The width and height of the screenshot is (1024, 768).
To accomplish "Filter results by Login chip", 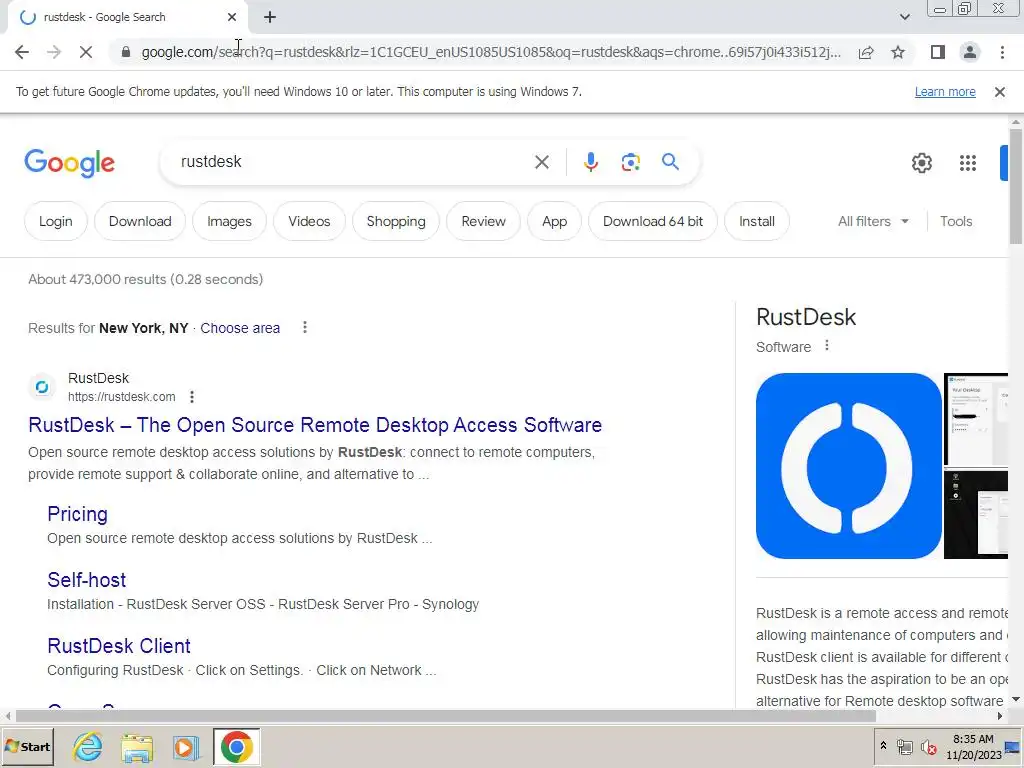I will [56, 221].
